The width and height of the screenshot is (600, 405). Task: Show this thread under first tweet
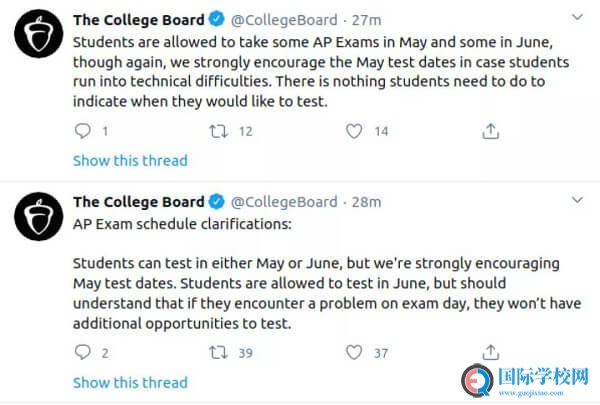[130, 161]
